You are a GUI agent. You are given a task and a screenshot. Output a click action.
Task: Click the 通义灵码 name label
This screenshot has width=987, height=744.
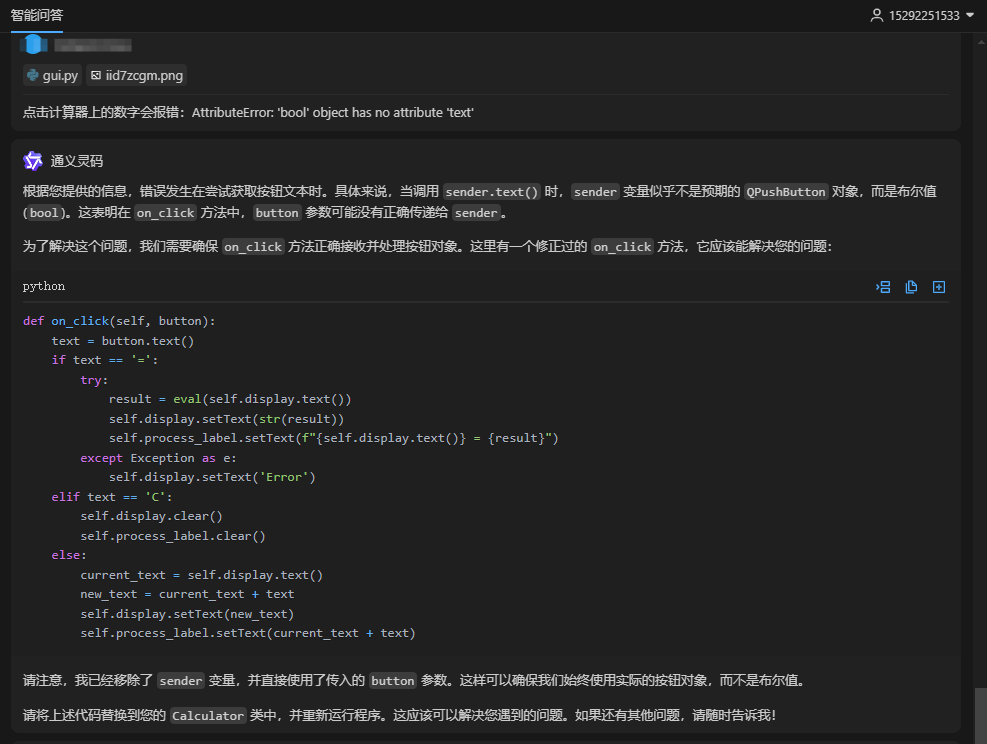click(77, 161)
